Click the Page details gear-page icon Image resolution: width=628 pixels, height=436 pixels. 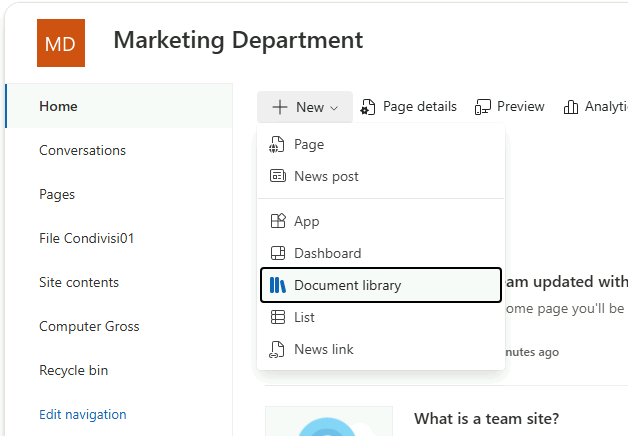point(368,107)
